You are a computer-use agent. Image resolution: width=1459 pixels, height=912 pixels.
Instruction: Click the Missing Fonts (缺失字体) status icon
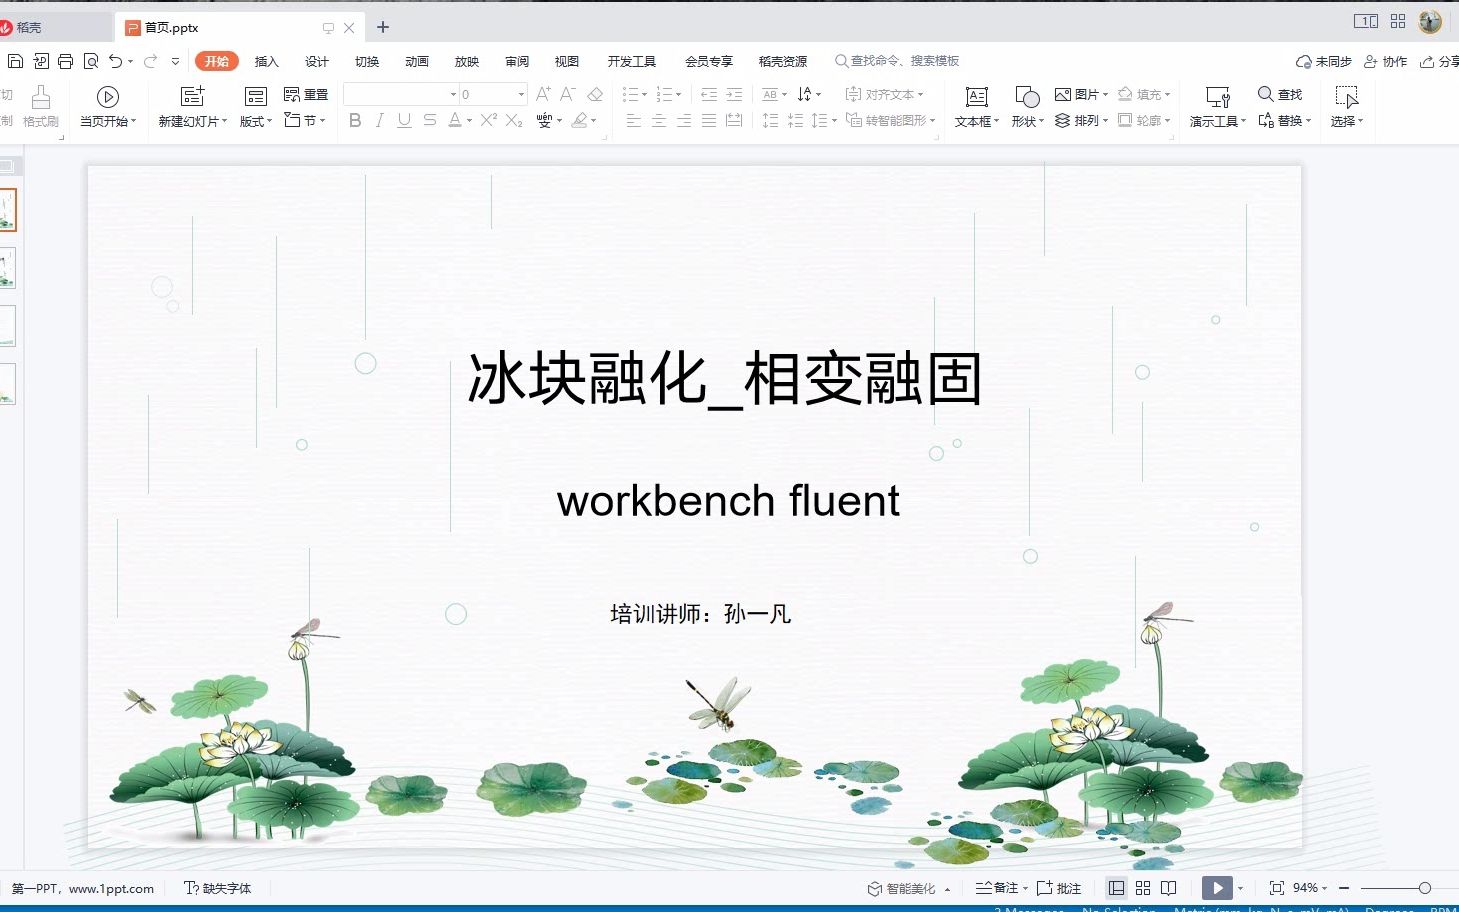click(x=191, y=888)
